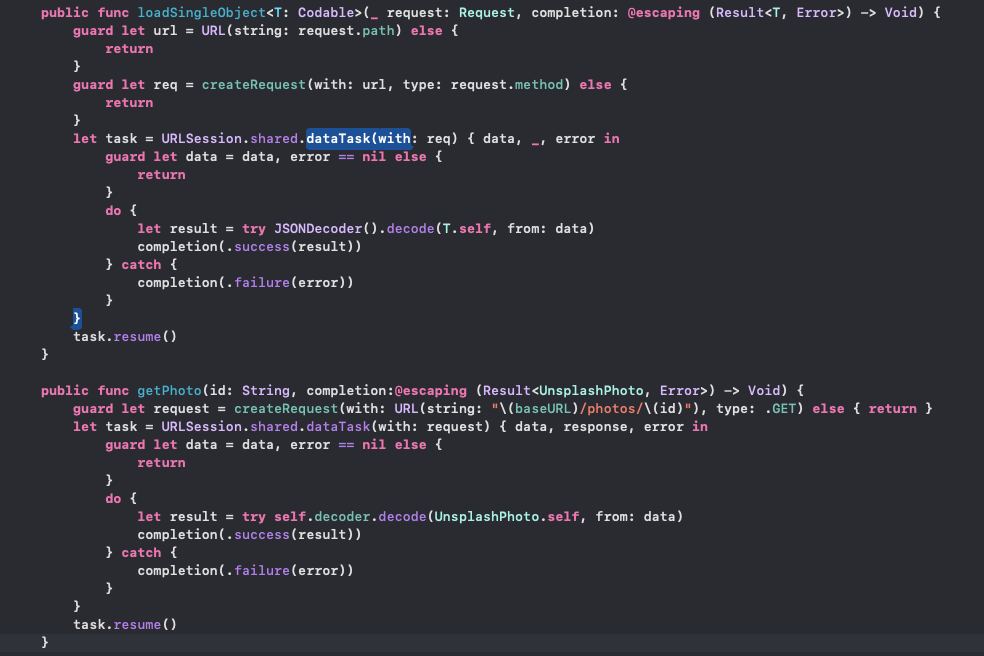Image resolution: width=984 pixels, height=656 pixels.
Task: Click the 'id: String' parameter of getPhoto
Action: click(x=249, y=390)
